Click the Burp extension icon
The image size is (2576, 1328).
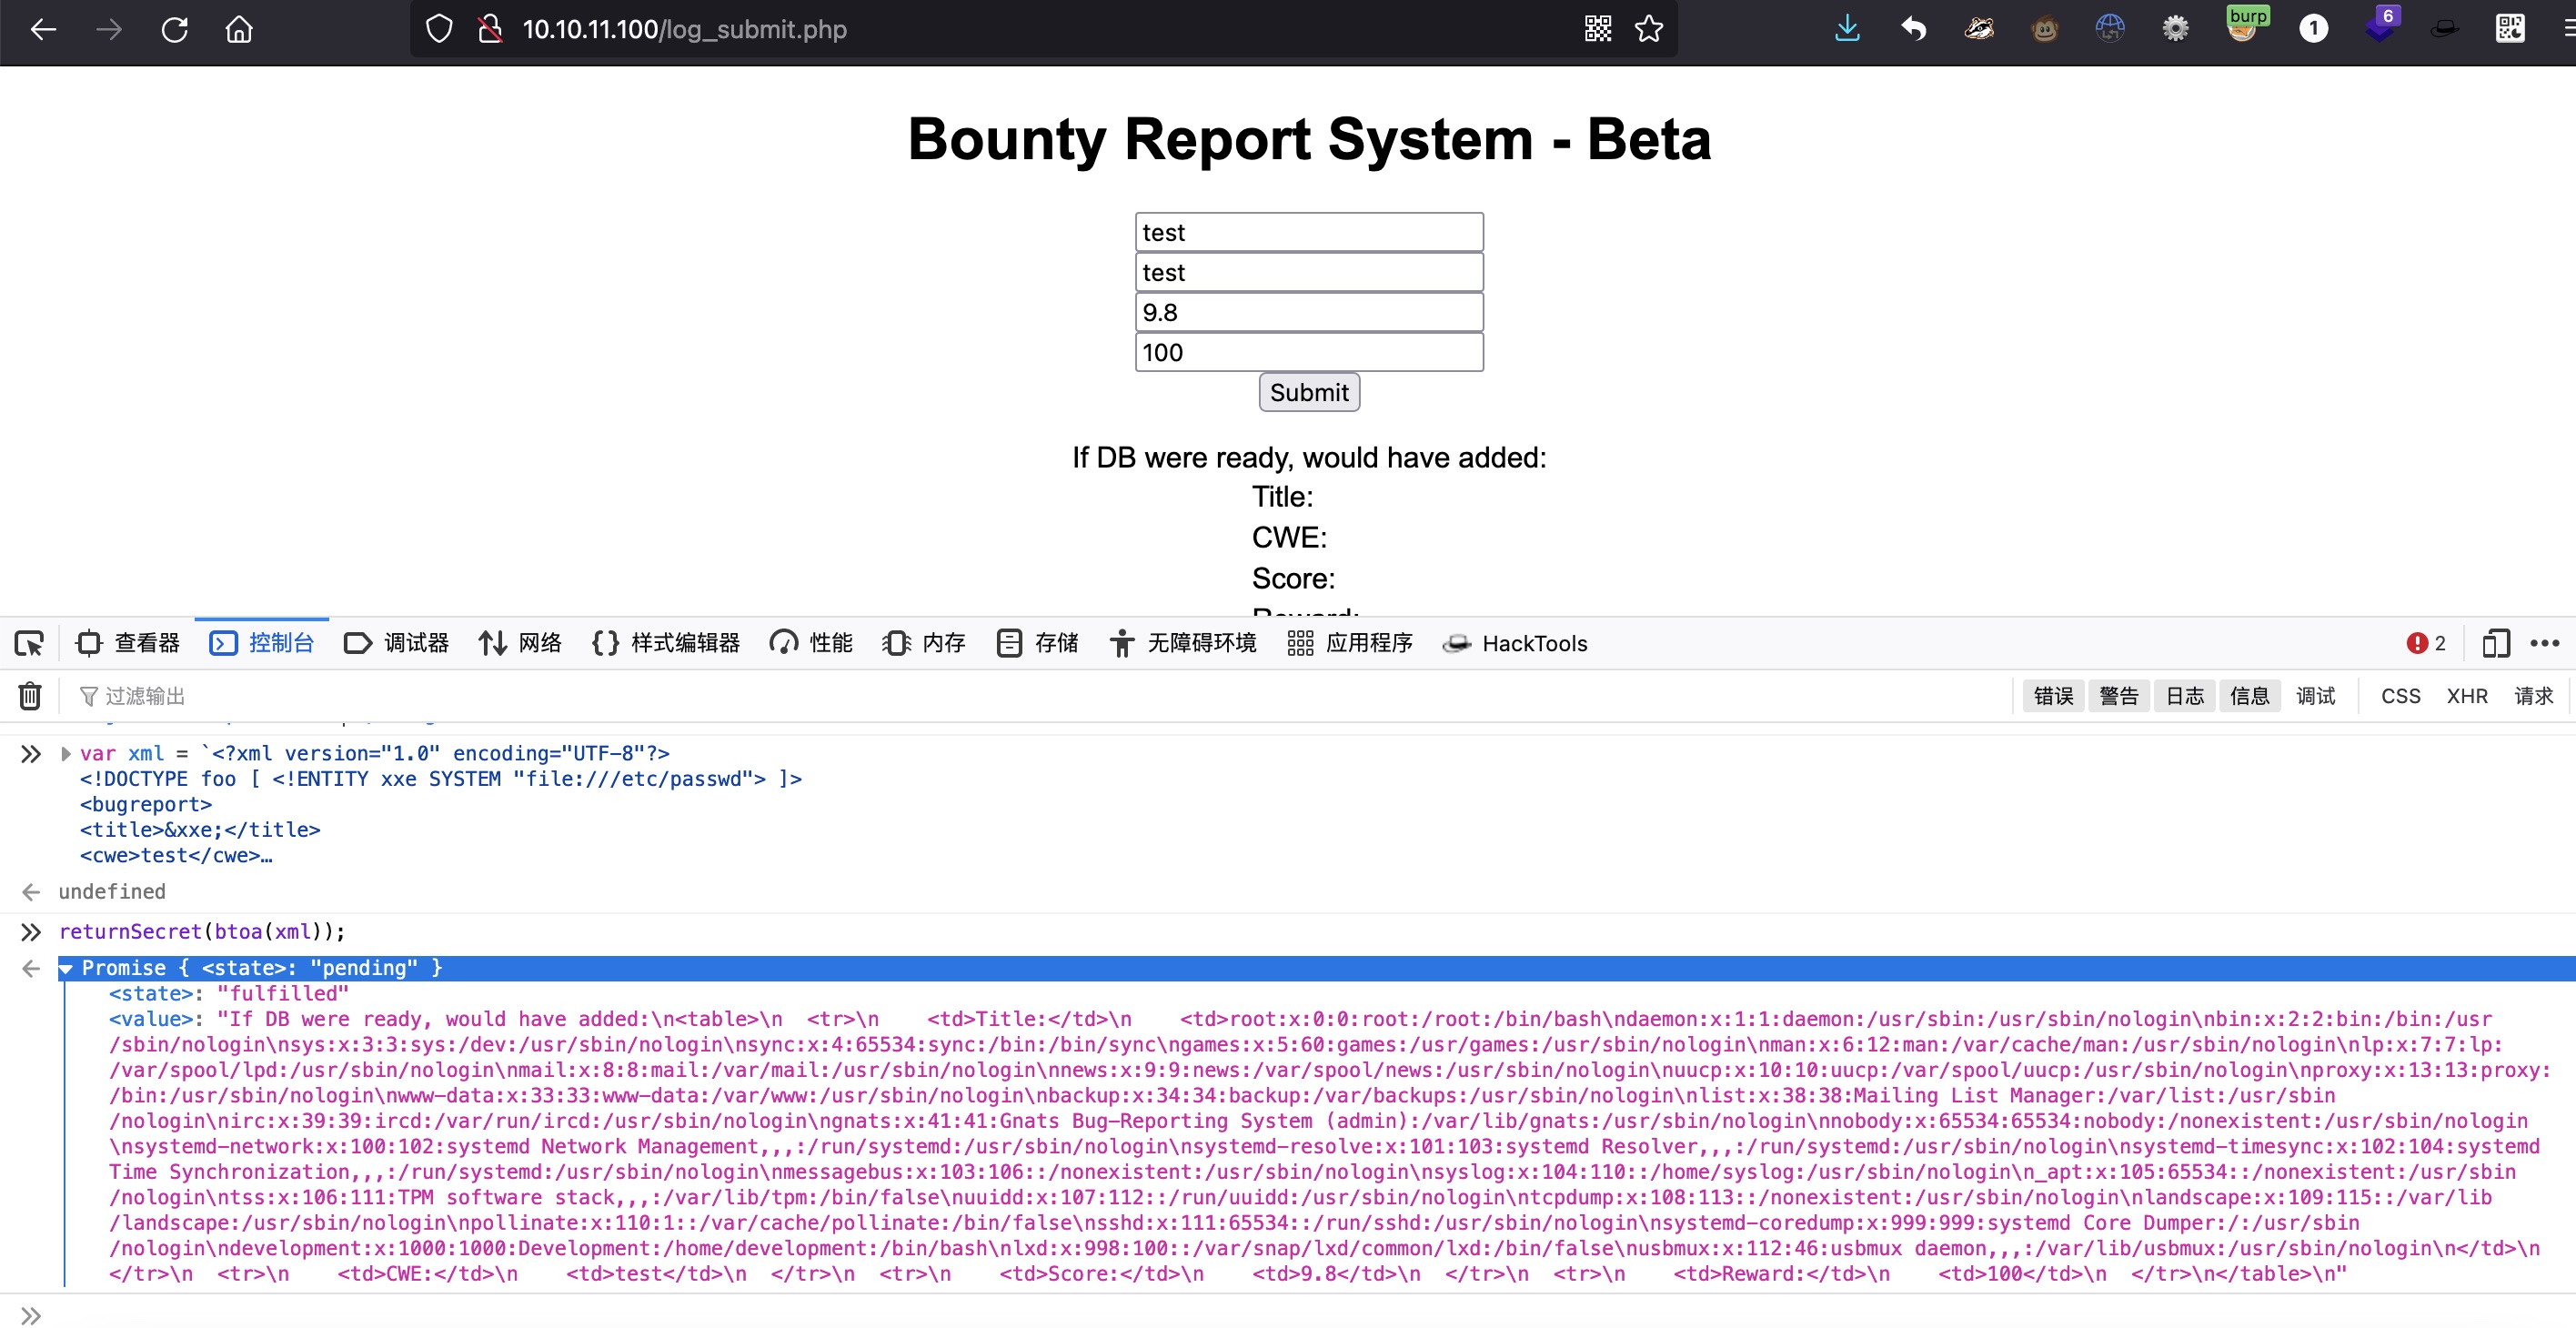[x=2243, y=27]
